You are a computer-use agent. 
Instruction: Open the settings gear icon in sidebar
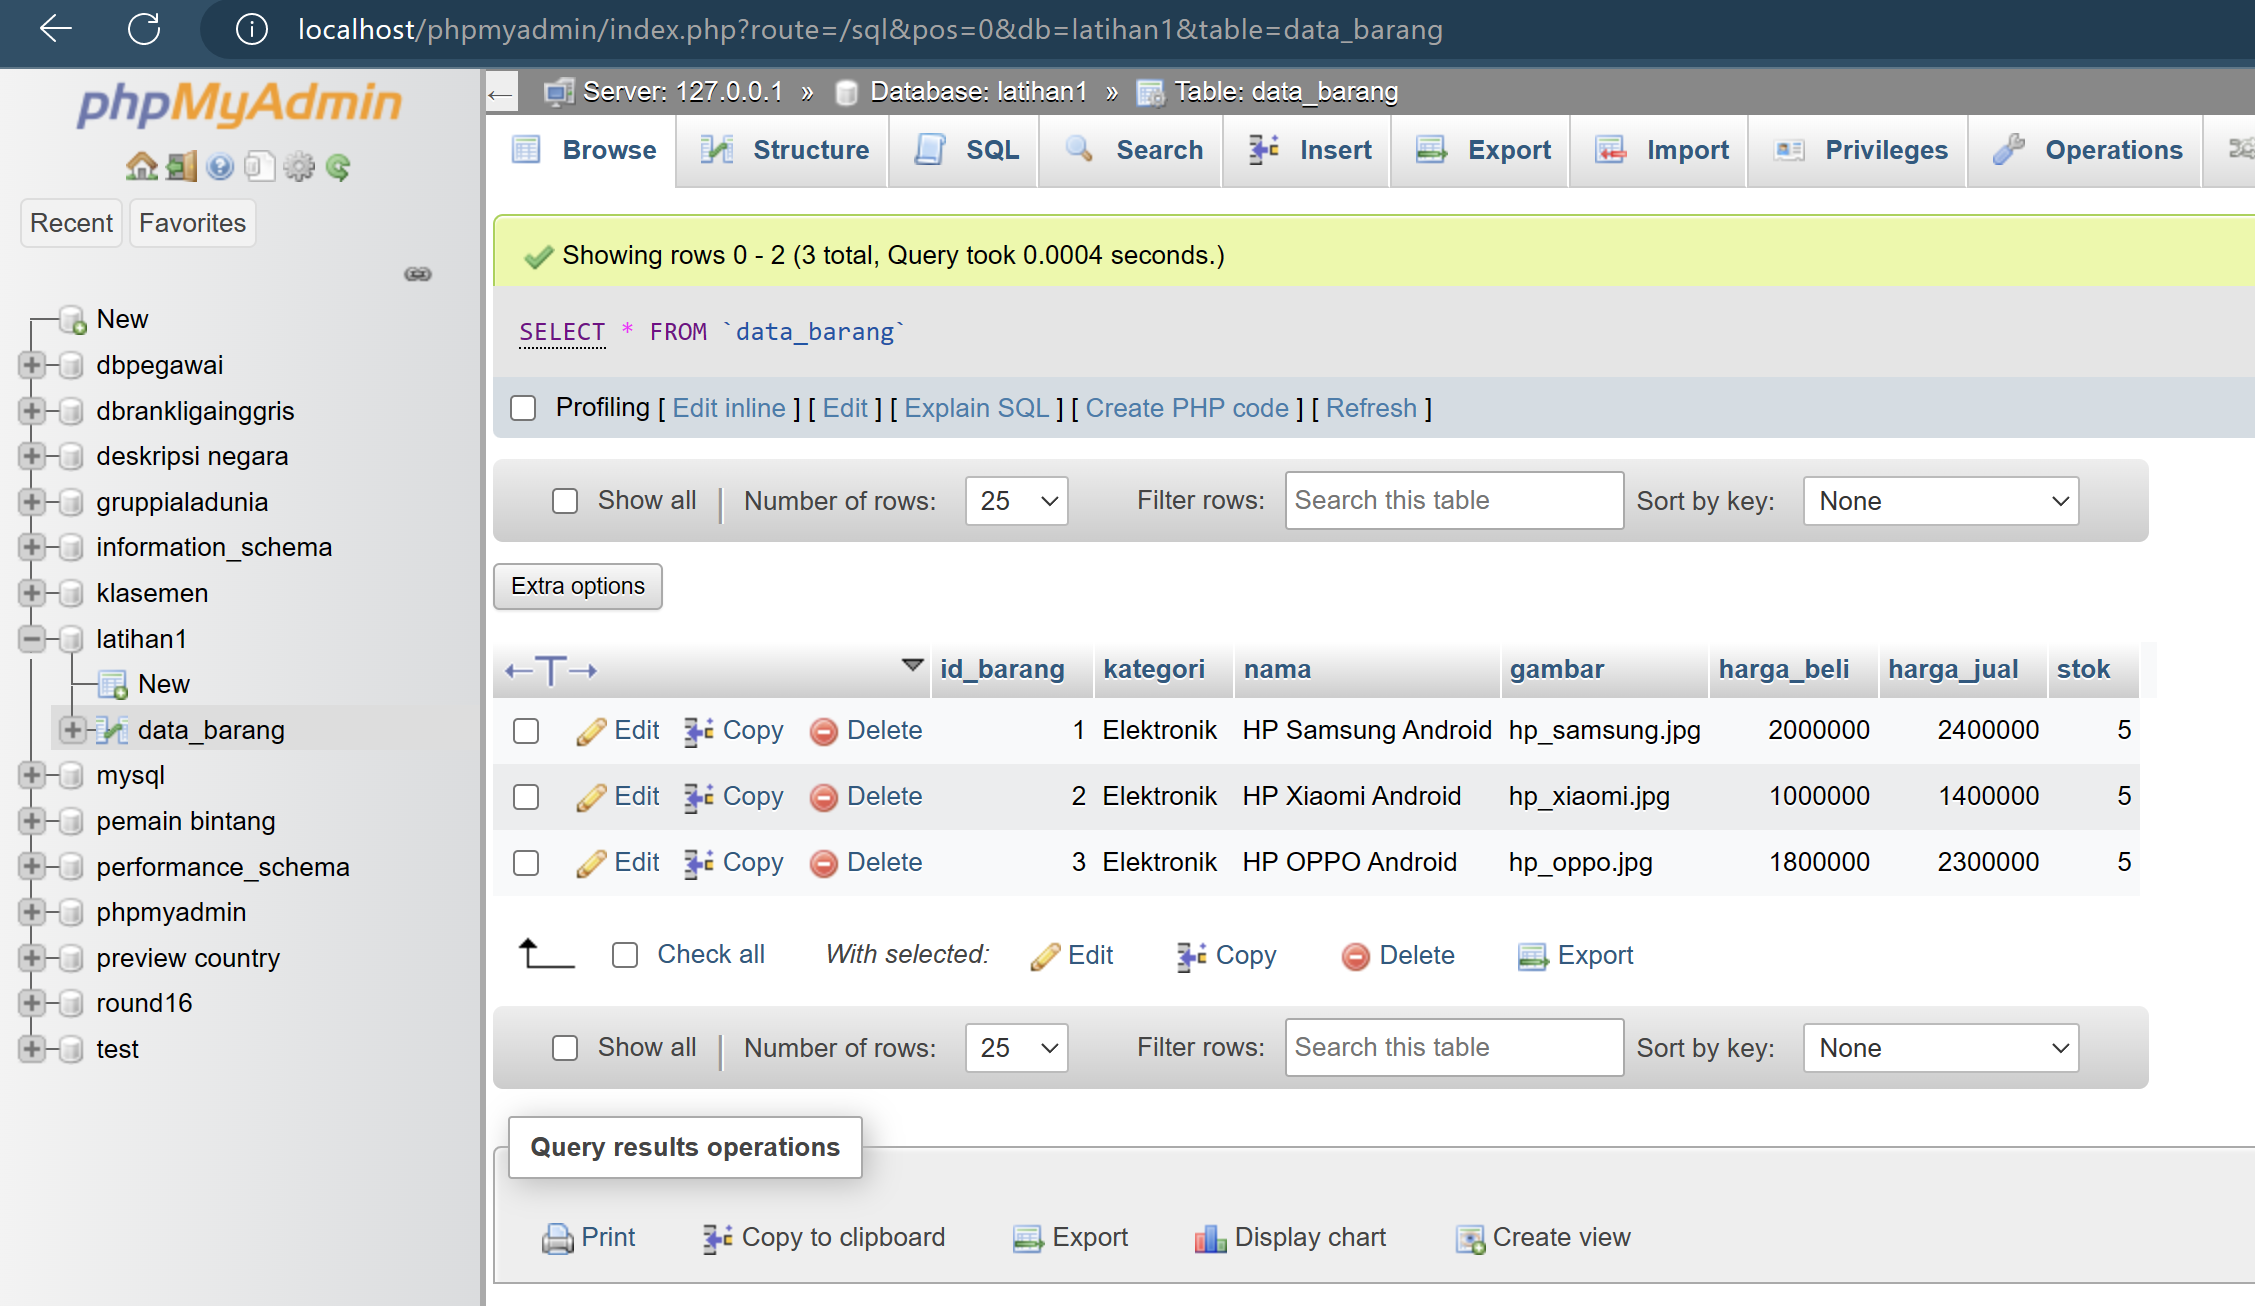(x=298, y=166)
